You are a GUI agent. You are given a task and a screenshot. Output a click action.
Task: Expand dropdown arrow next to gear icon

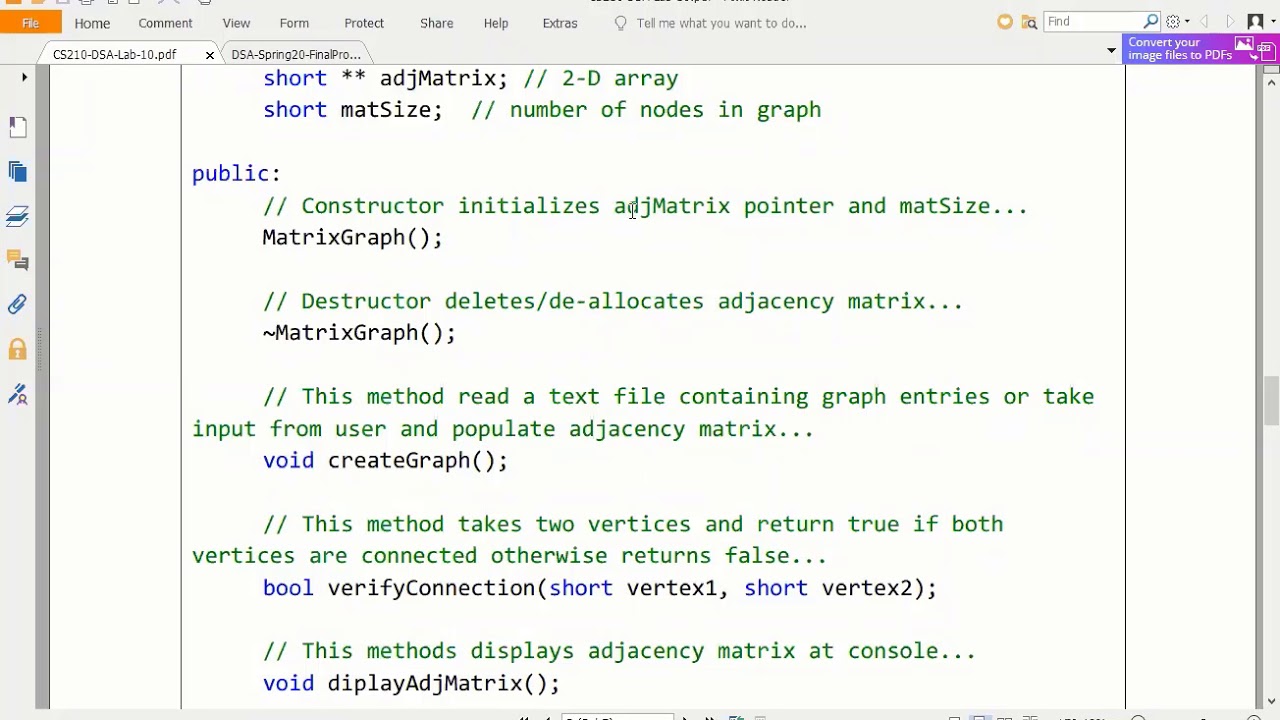click(x=1187, y=22)
